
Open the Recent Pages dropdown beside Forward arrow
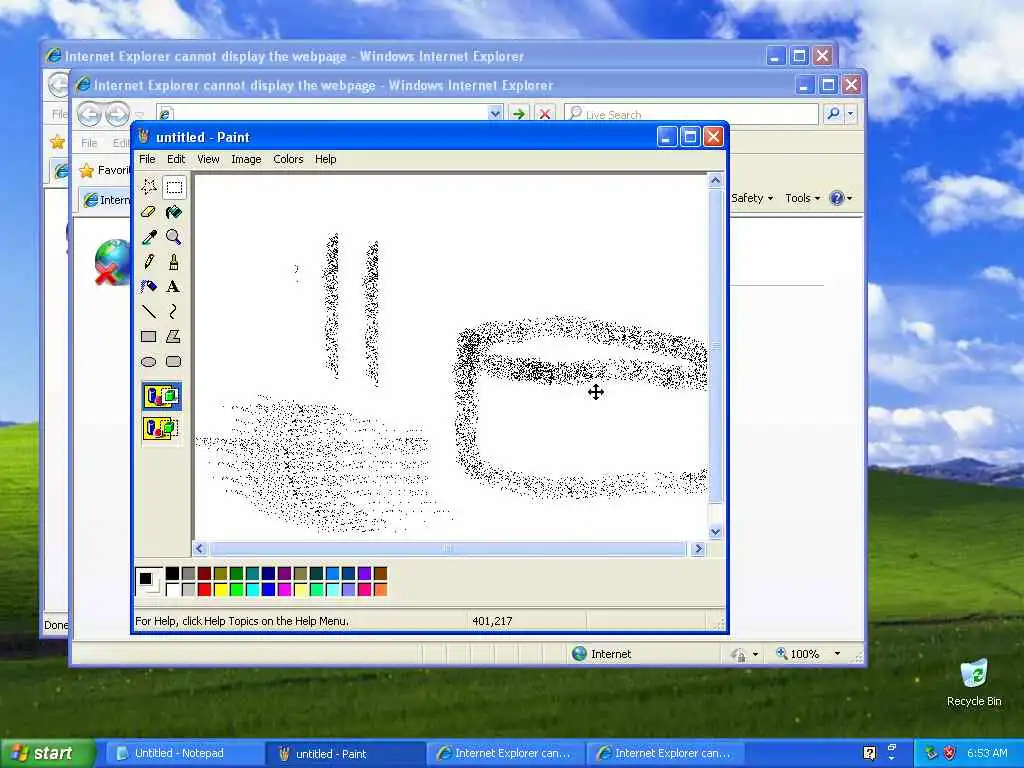(x=138, y=114)
